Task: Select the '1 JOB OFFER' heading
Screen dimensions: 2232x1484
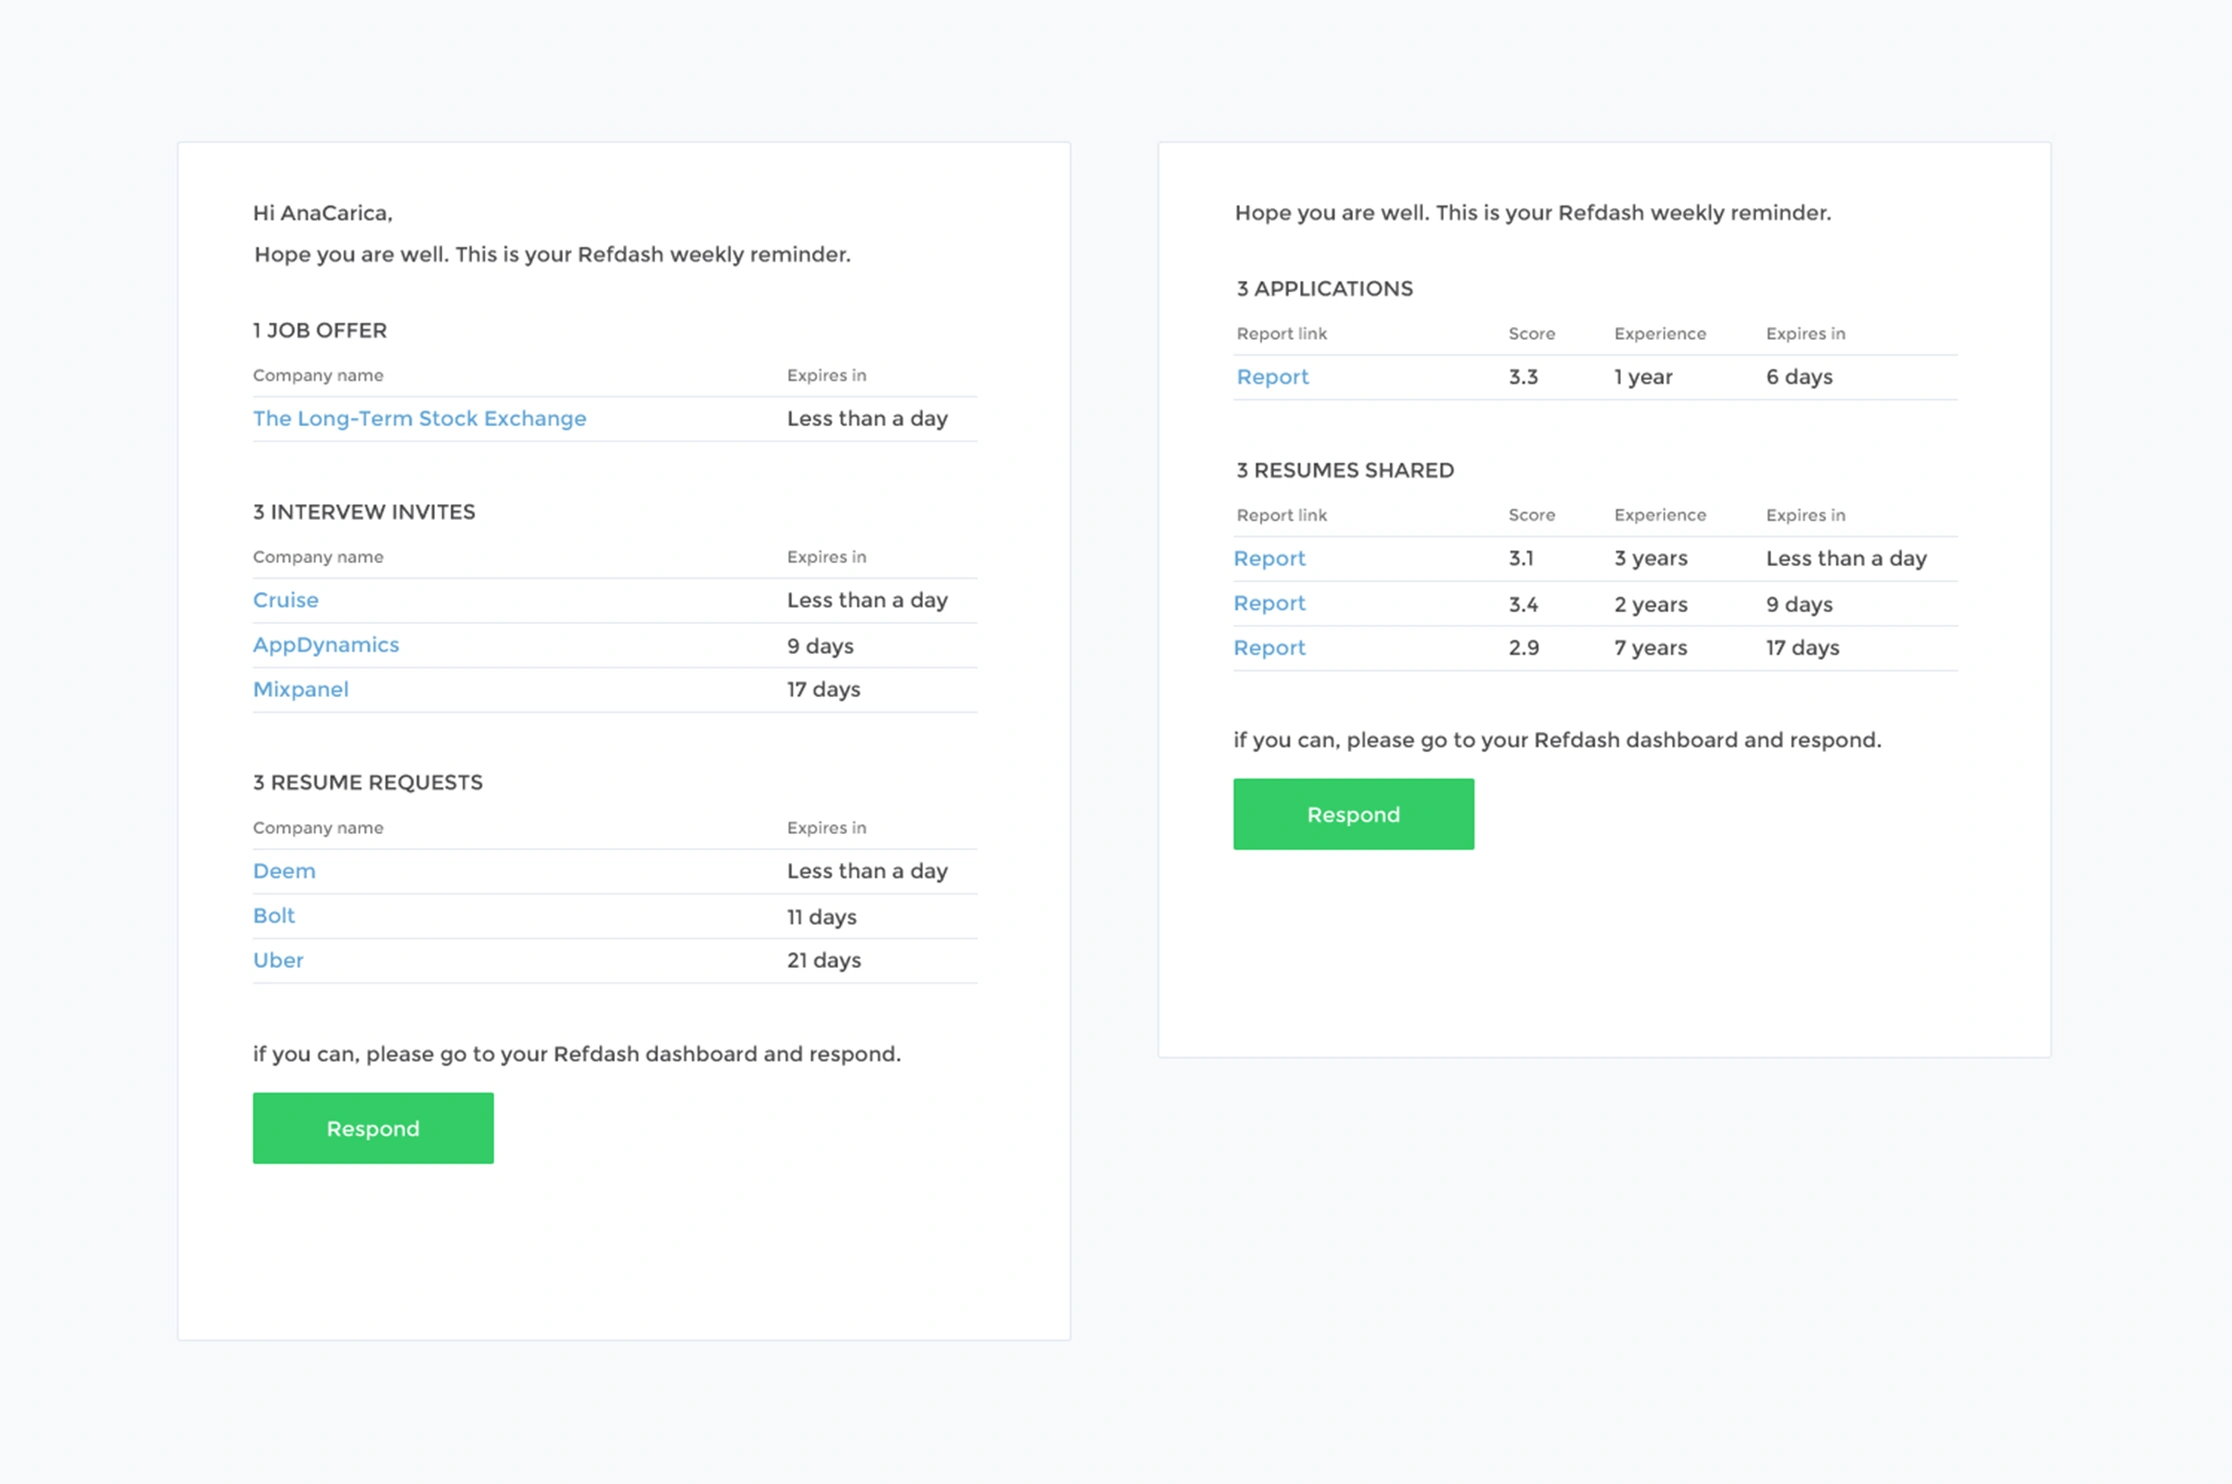Action: tap(319, 330)
